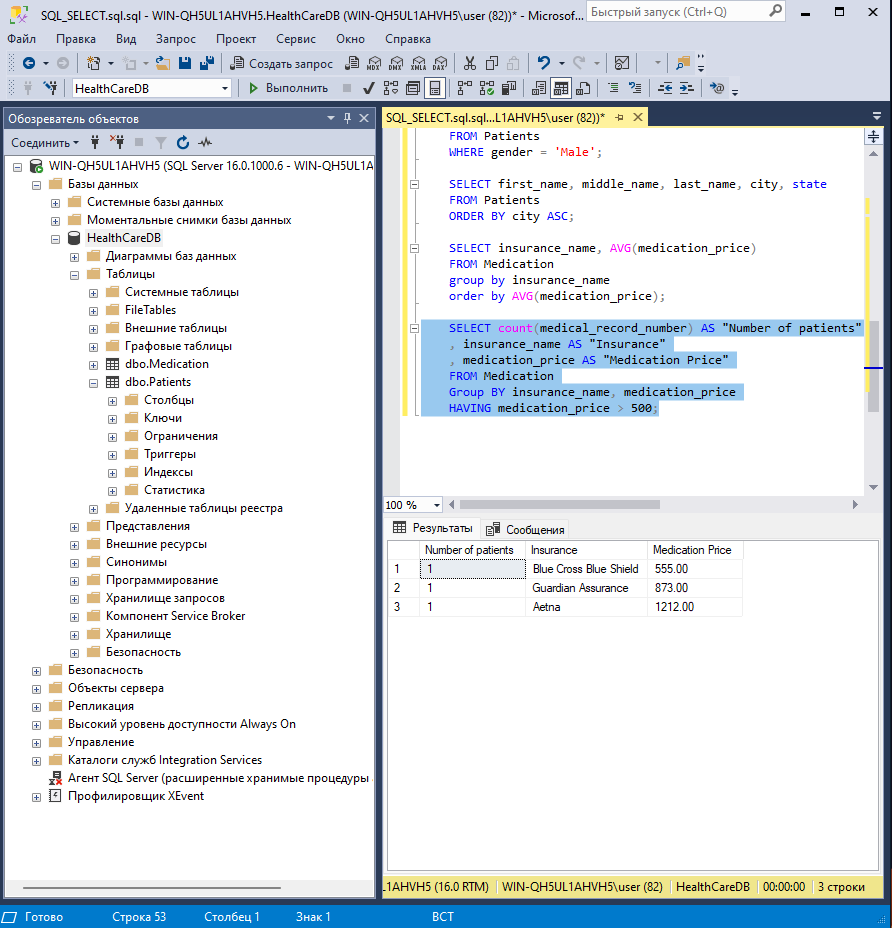Create a new DAX query
This screenshot has height=928, width=892.
[x=440, y=63]
